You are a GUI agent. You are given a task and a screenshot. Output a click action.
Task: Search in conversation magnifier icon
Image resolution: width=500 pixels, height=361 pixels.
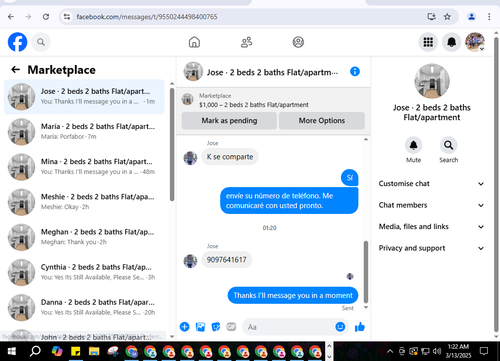(448, 145)
